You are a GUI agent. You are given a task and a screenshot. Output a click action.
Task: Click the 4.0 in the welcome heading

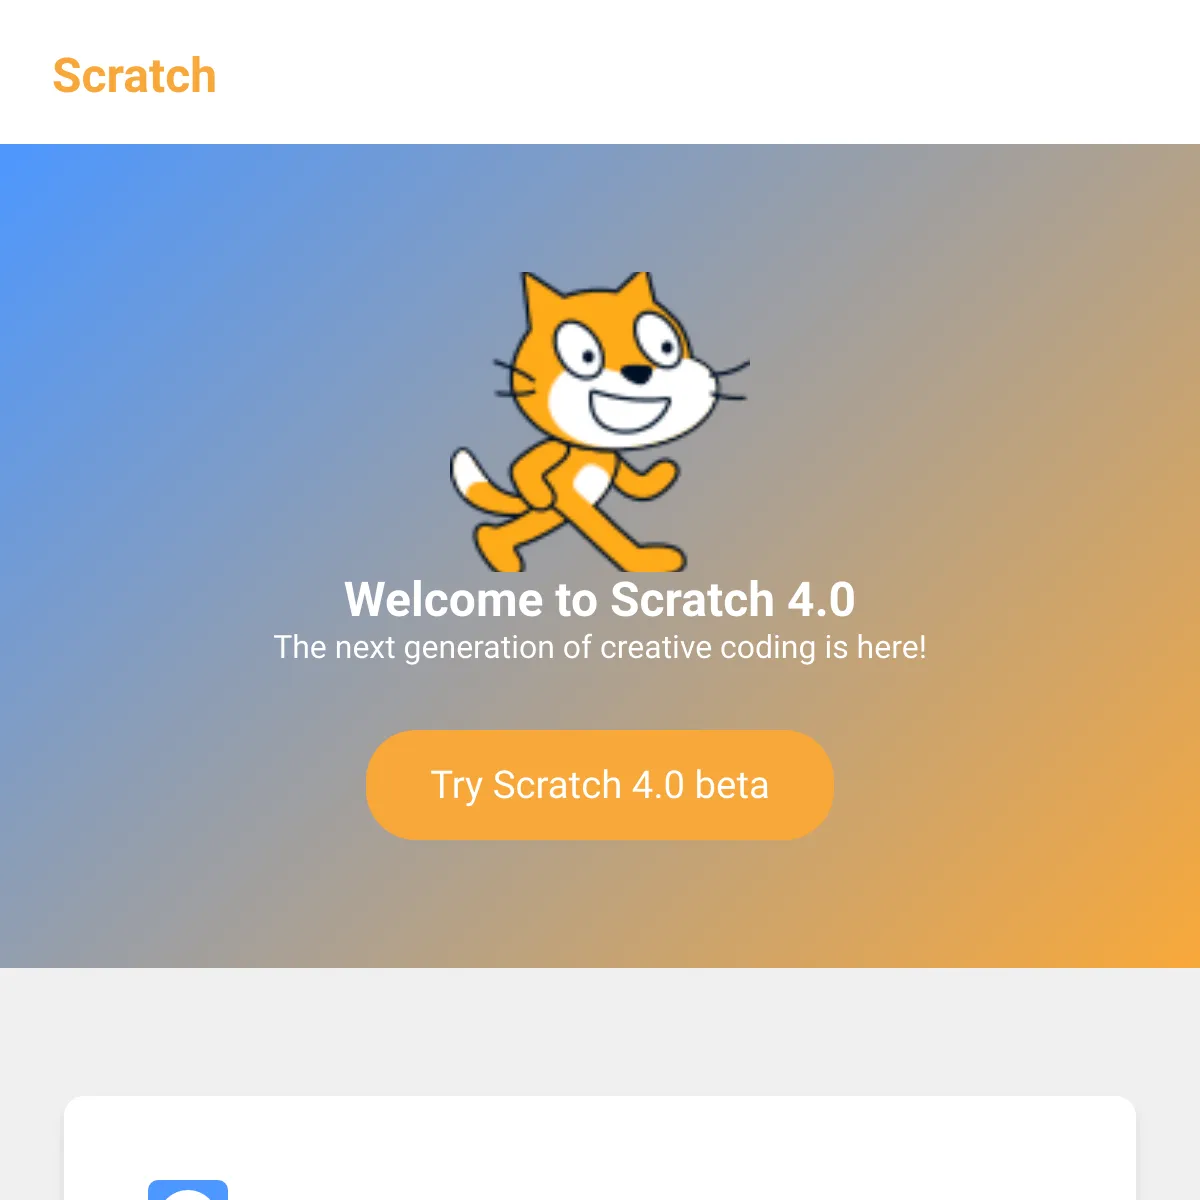pos(821,599)
